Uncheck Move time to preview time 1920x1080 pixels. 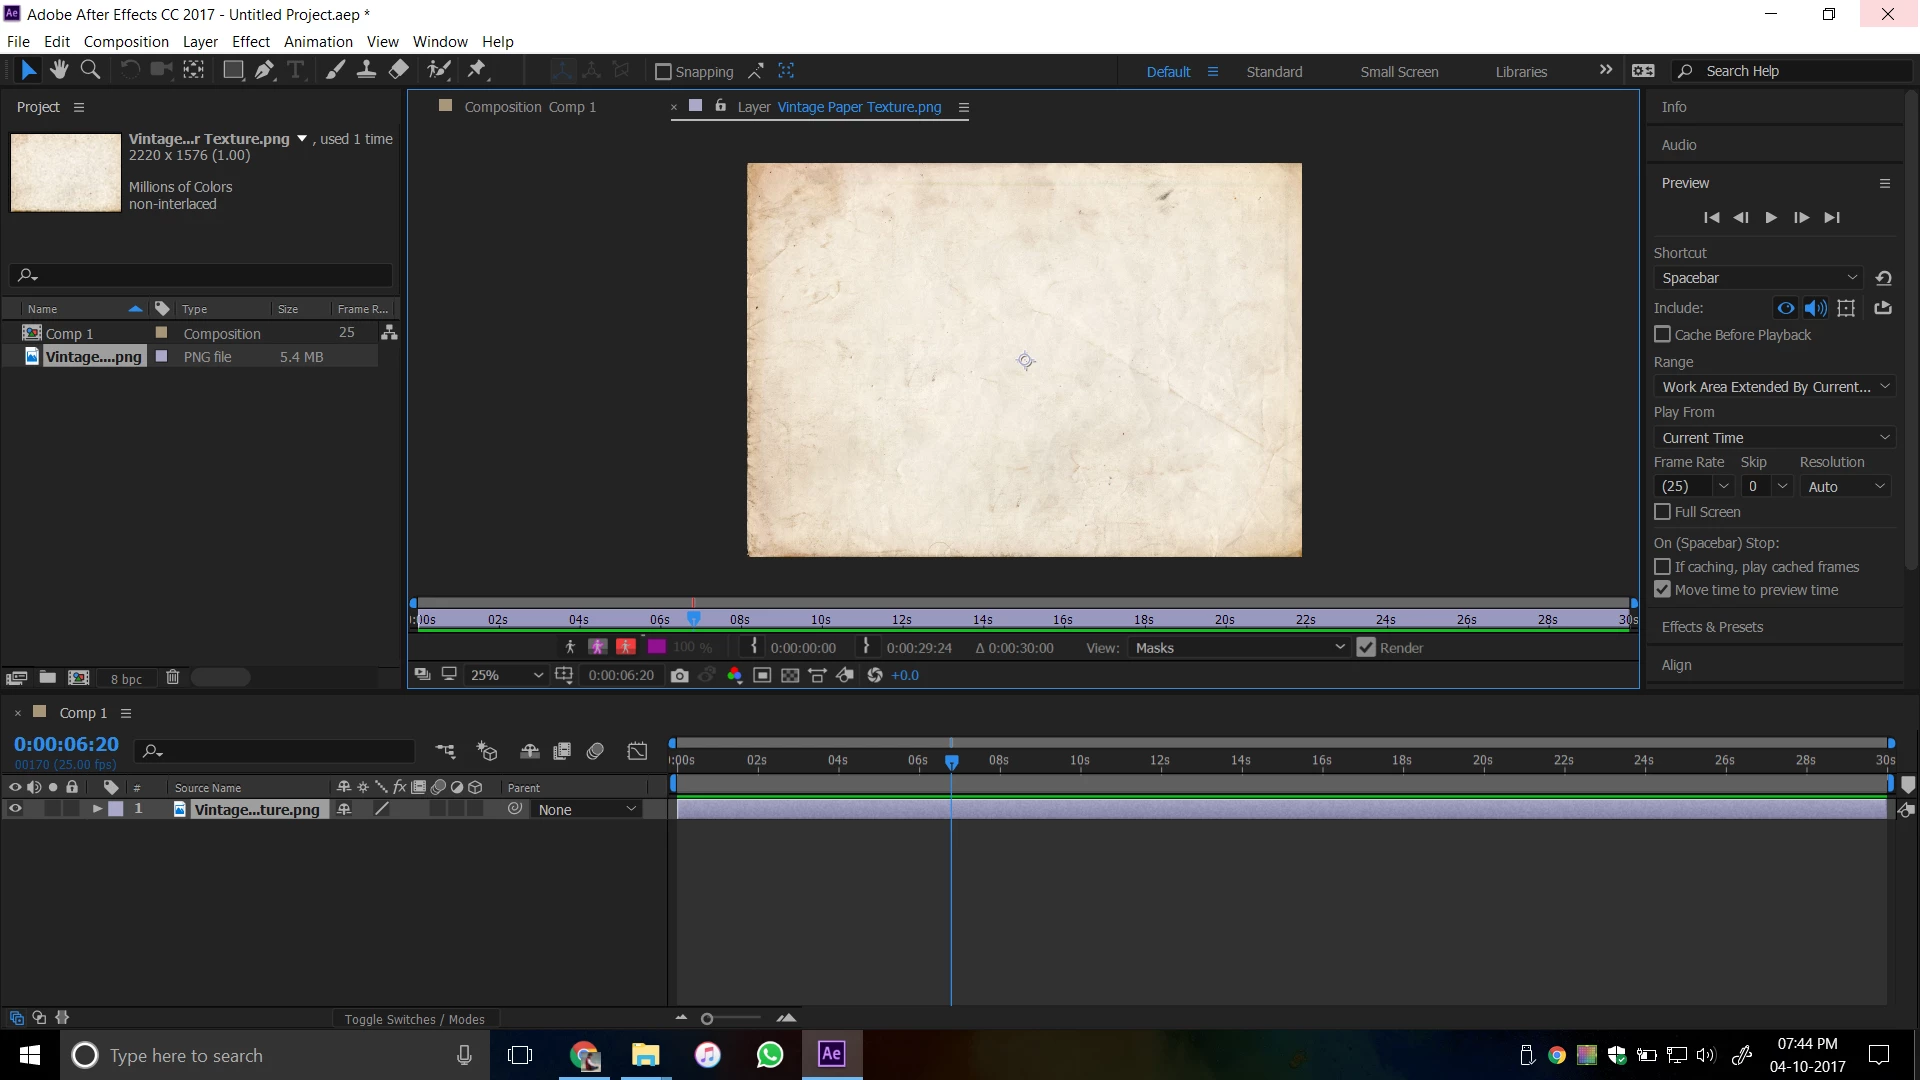1662,590
